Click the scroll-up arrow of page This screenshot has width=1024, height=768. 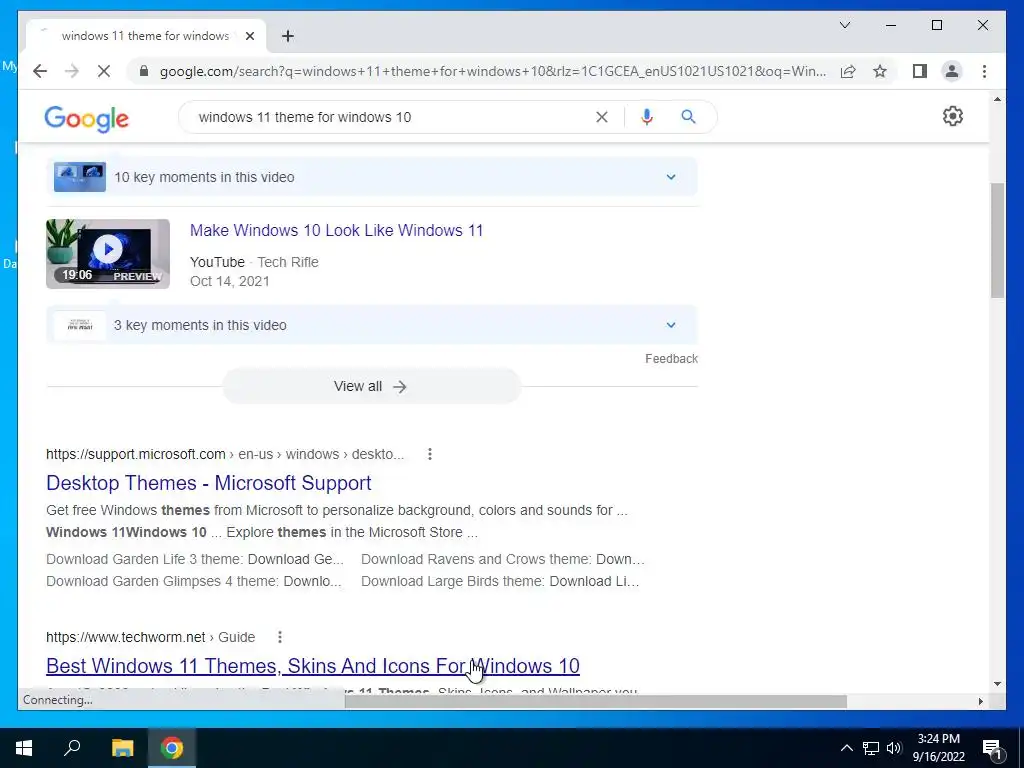click(x=997, y=99)
